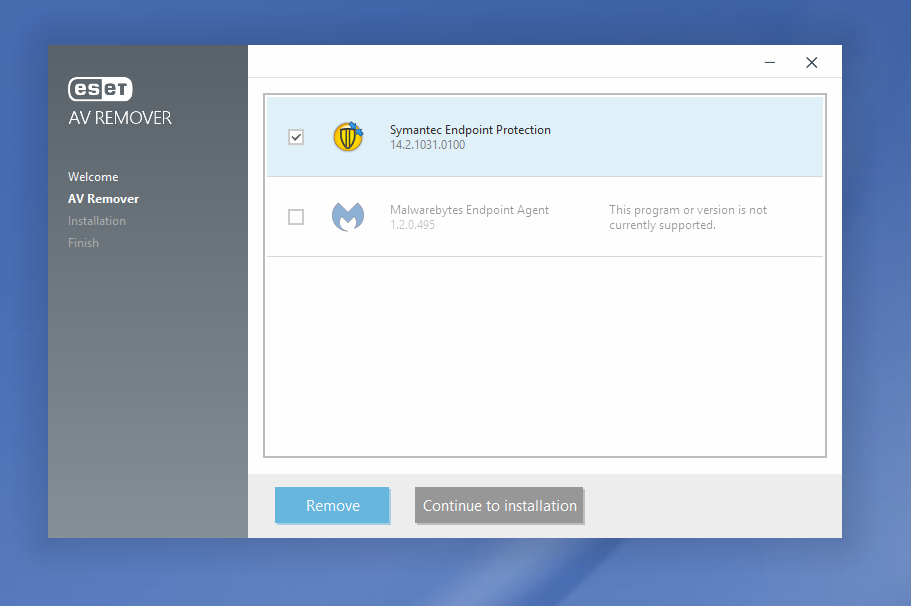The height and width of the screenshot is (606, 911).
Task: Click Continue to installation button
Action: click(500, 505)
